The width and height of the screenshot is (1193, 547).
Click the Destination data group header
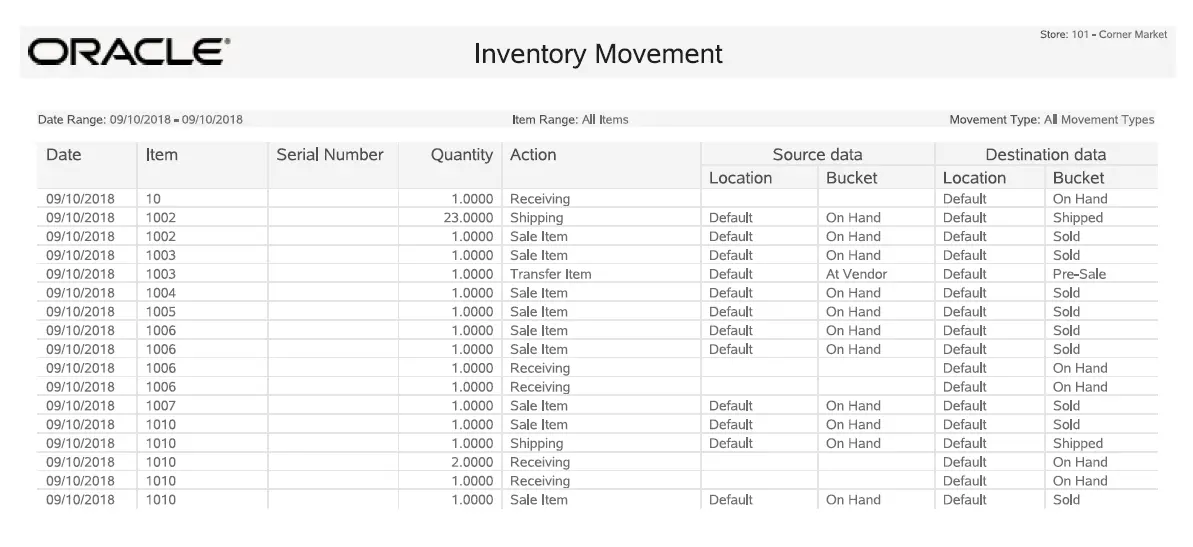tap(1045, 154)
